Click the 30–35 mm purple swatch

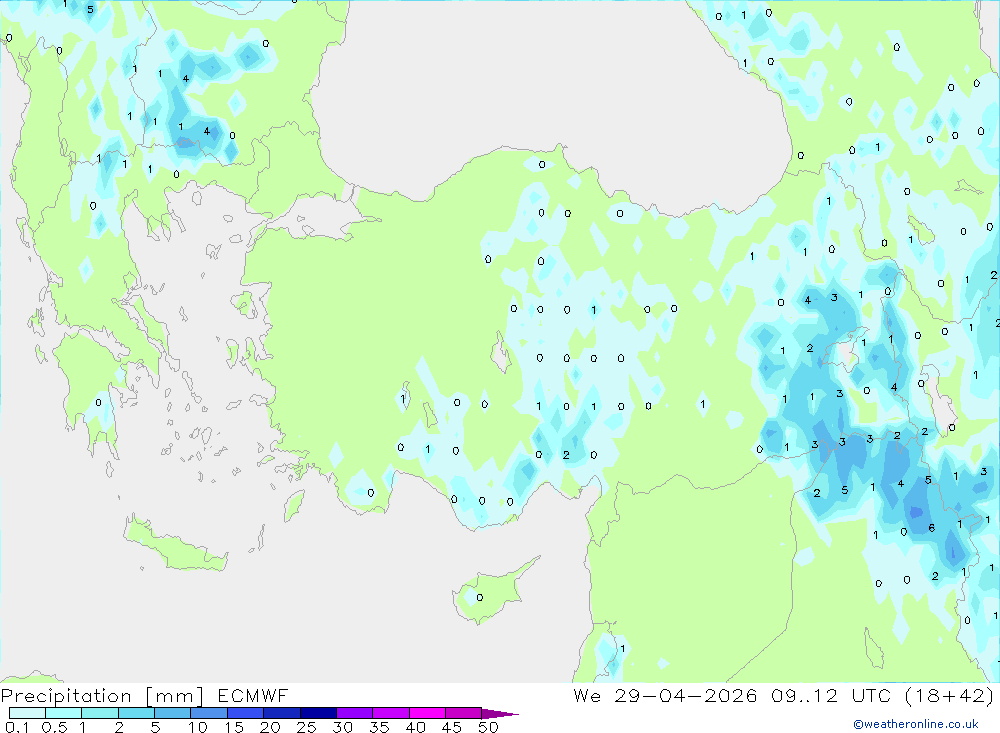coord(355,713)
